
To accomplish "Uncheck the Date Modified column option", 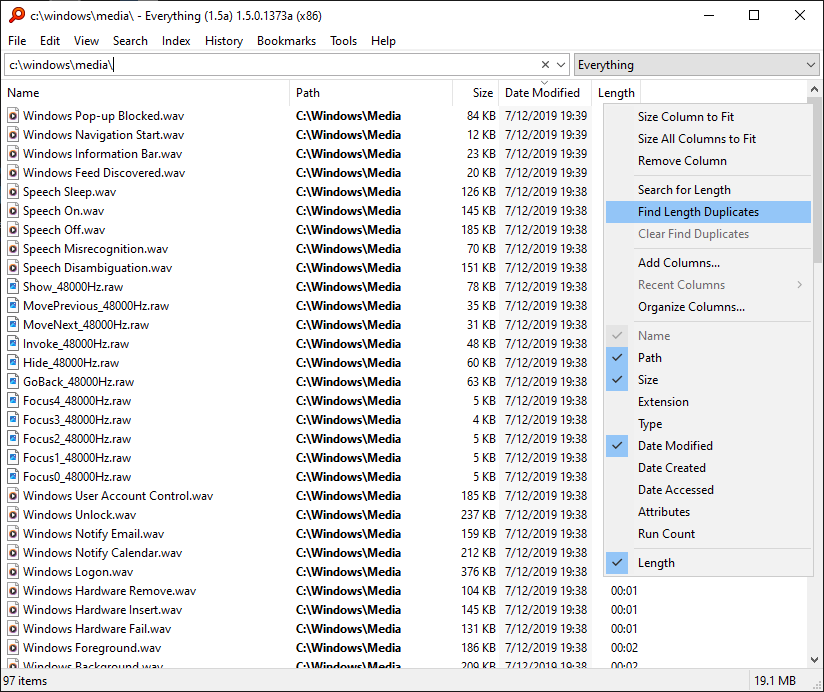I will 708,446.
